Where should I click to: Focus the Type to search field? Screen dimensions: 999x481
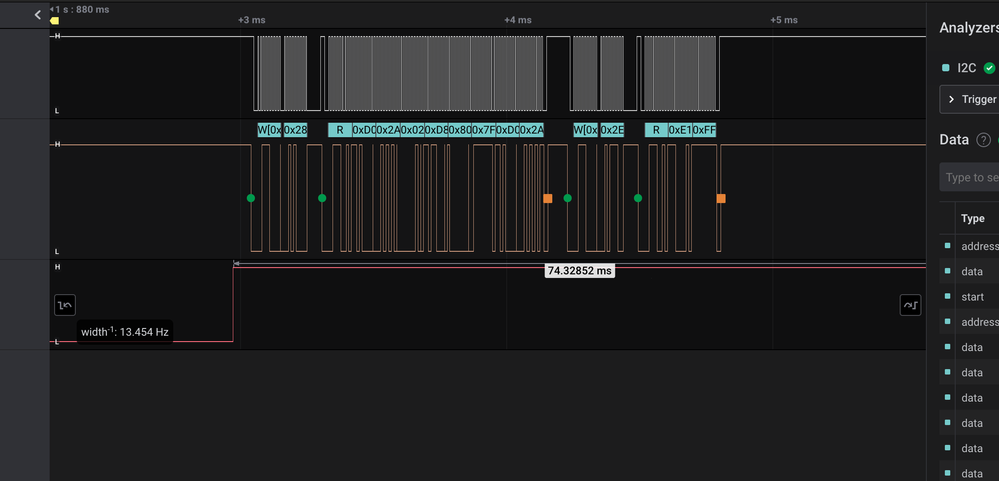coord(969,177)
